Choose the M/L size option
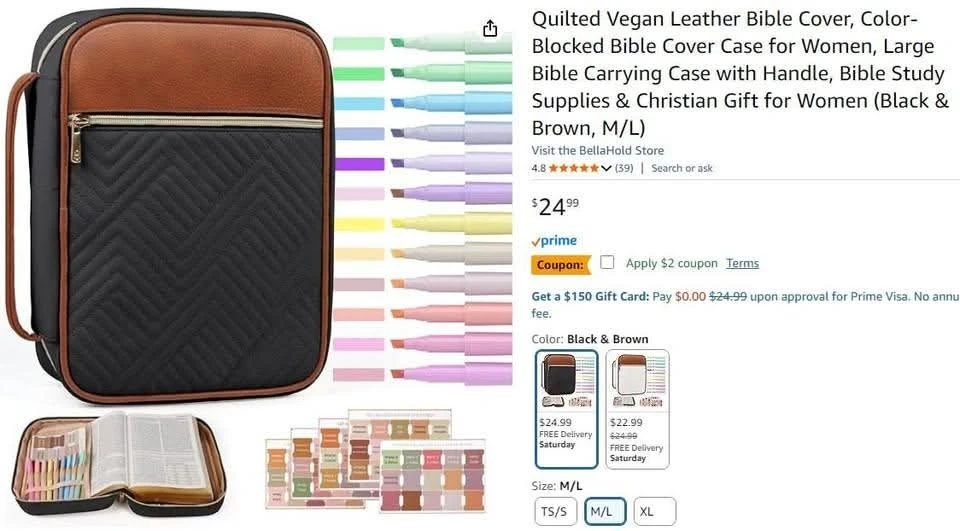The width and height of the screenshot is (960, 531). point(605,512)
